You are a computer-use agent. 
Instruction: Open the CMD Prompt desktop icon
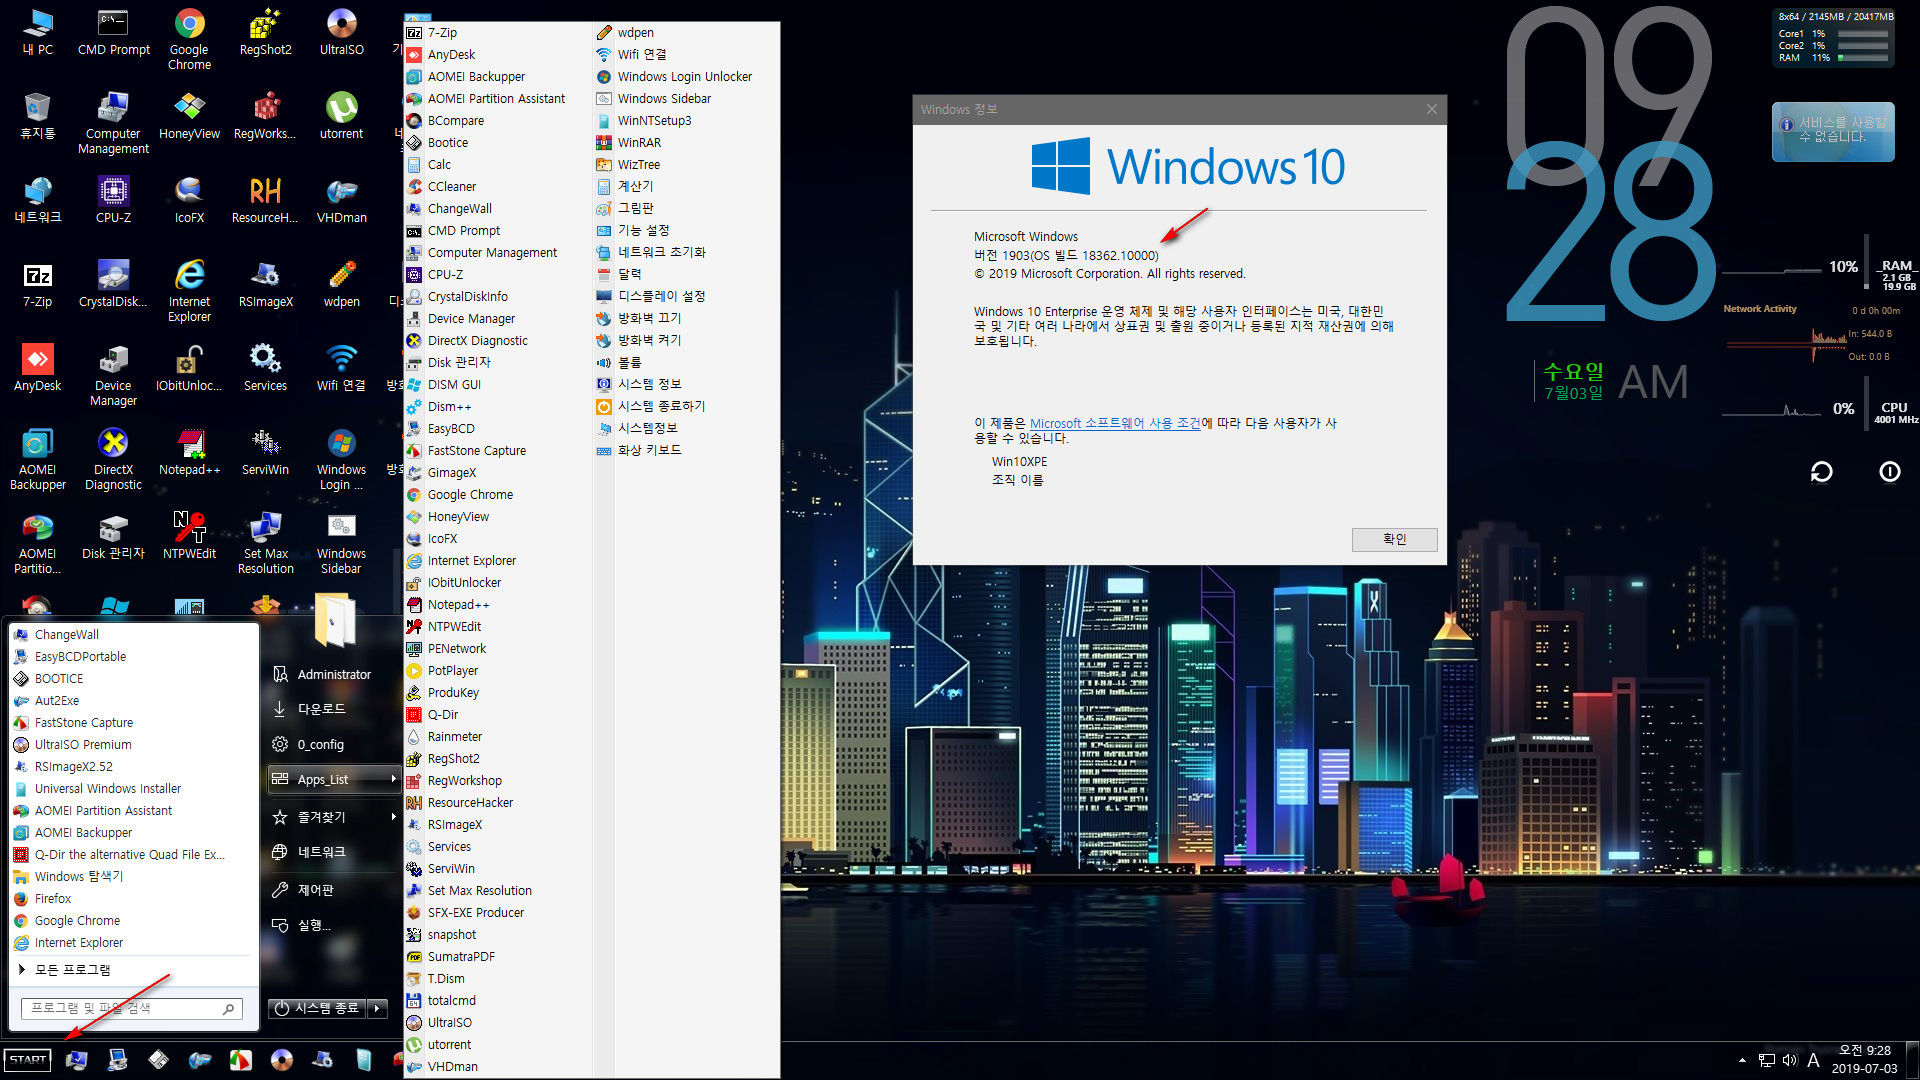pos(113,33)
